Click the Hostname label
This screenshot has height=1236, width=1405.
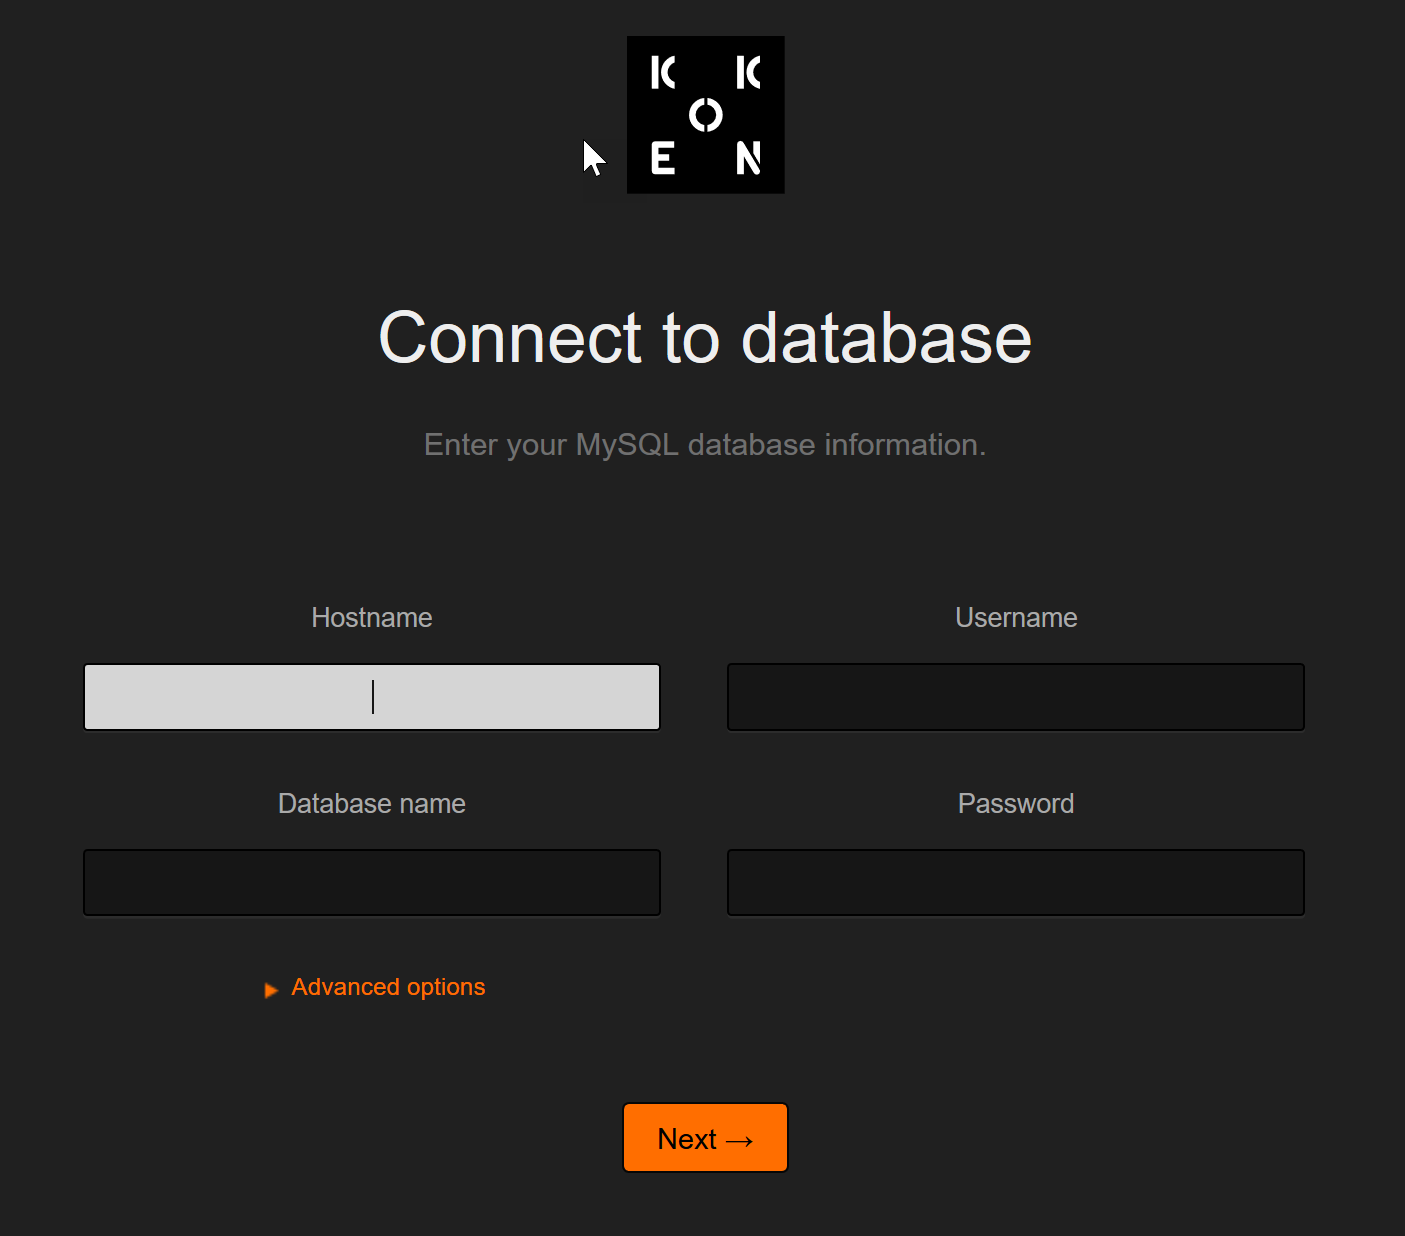372,618
